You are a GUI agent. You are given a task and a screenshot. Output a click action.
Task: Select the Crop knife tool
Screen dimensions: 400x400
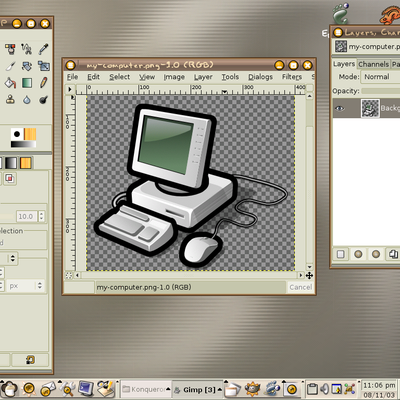[10, 66]
